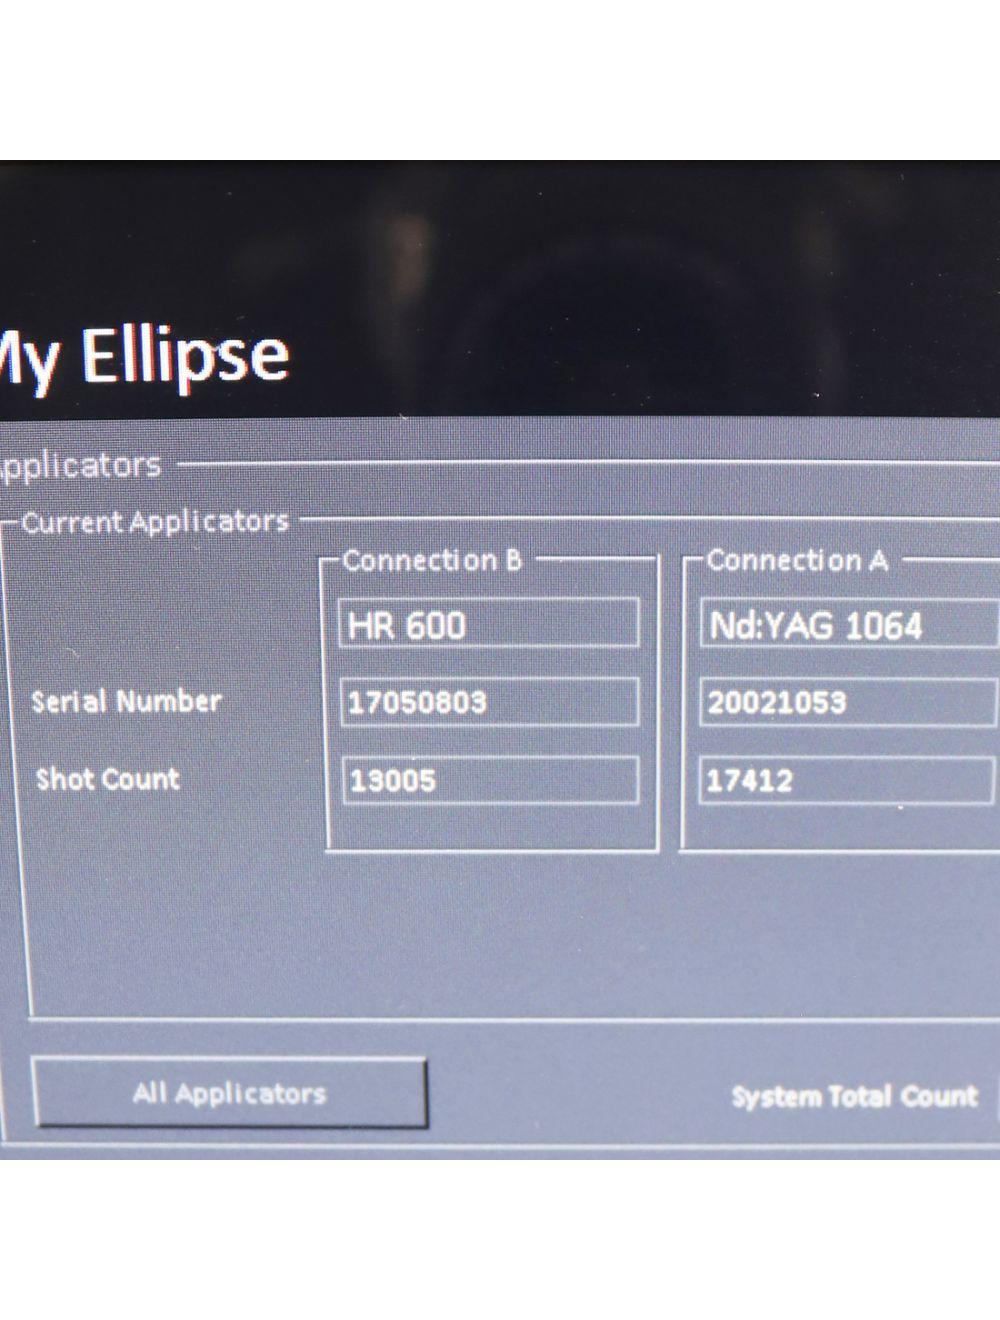Click System Total Count
This screenshot has width=1000, height=1320.
click(x=856, y=1096)
